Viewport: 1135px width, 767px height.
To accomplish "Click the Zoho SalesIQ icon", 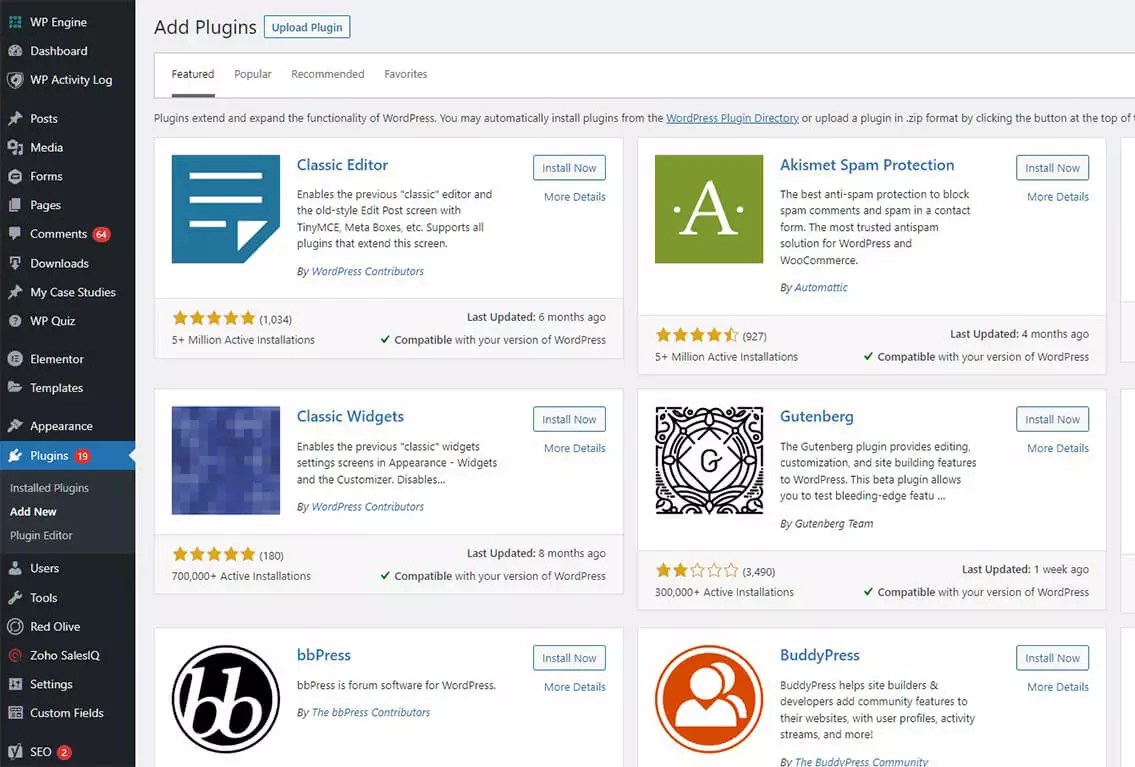I will click(x=15, y=656).
